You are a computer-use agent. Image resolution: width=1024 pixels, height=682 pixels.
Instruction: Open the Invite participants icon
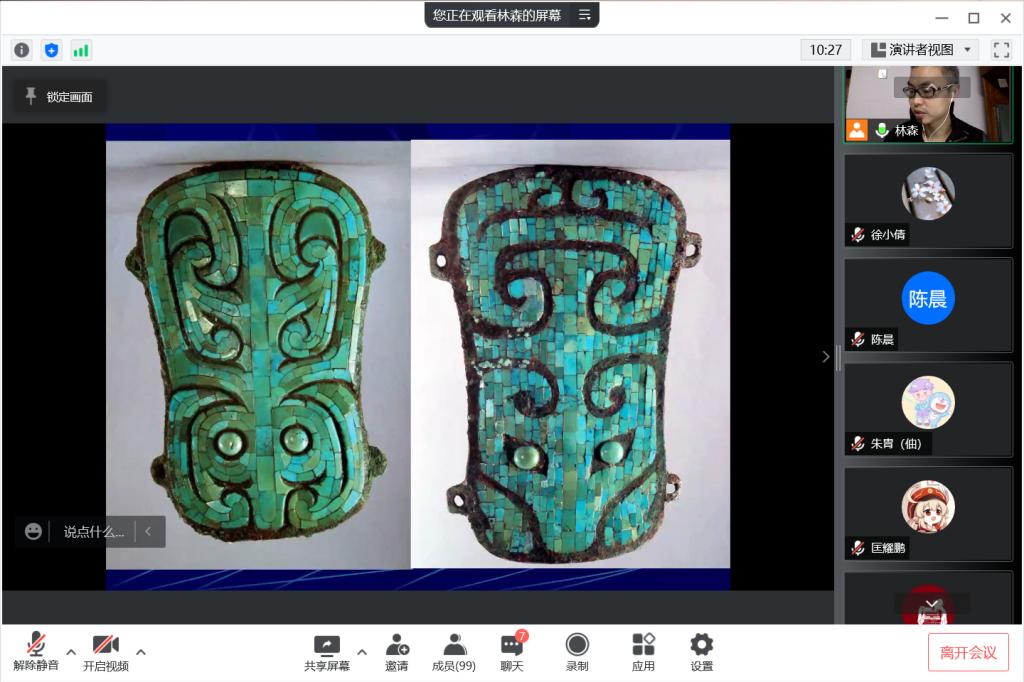(x=397, y=652)
